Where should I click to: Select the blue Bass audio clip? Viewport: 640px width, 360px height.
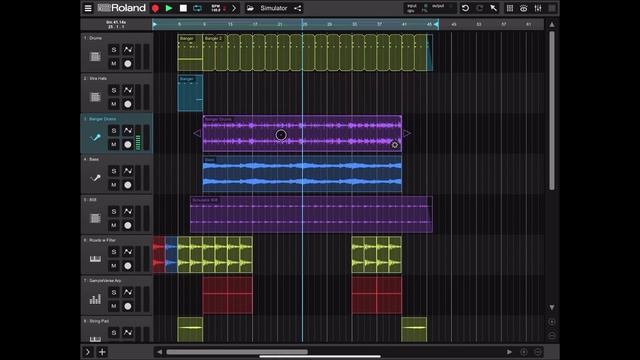pos(302,174)
